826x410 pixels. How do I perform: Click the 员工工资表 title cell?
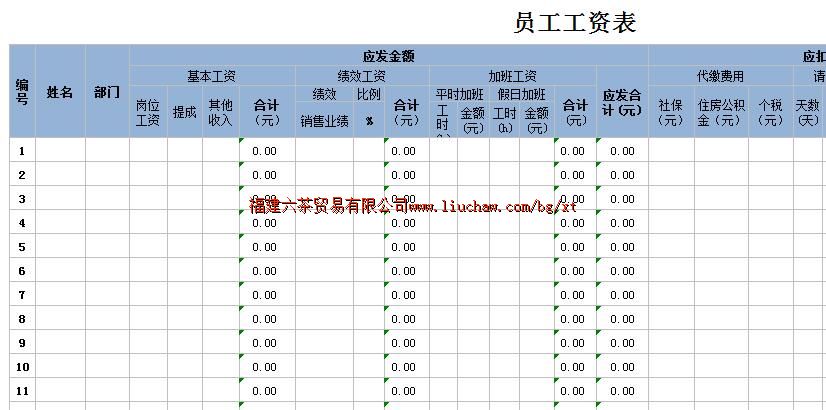tap(574, 23)
